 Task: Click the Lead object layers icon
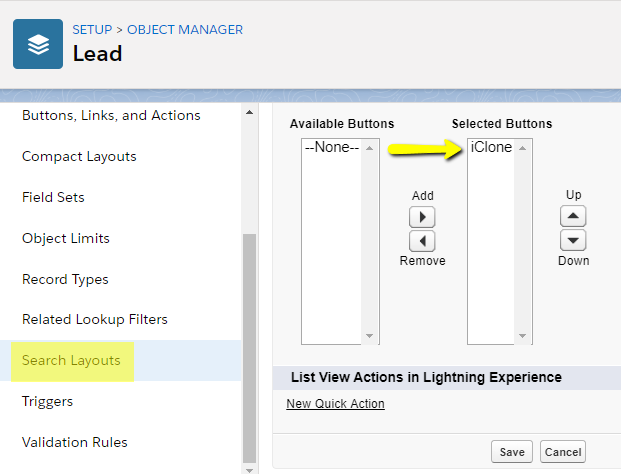click(38, 44)
